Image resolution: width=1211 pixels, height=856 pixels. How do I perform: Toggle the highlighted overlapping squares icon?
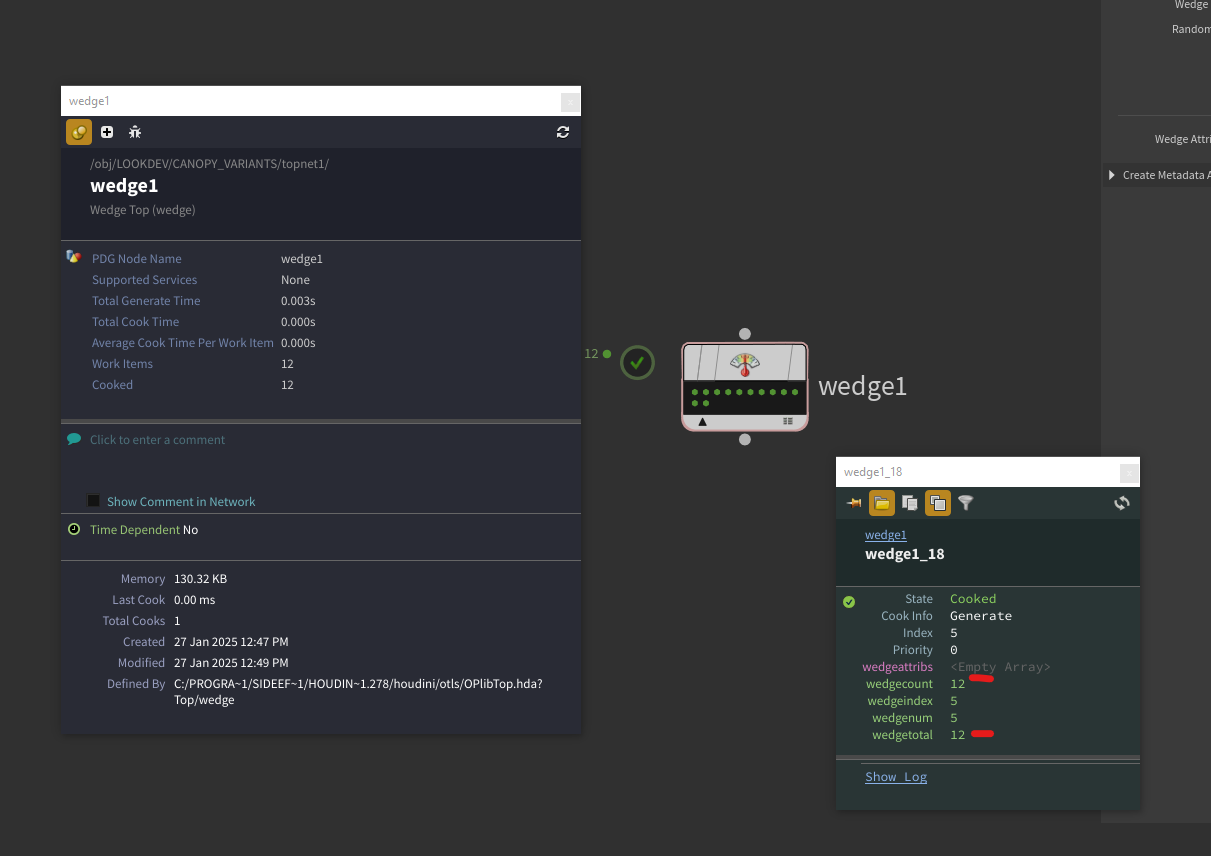click(937, 503)
